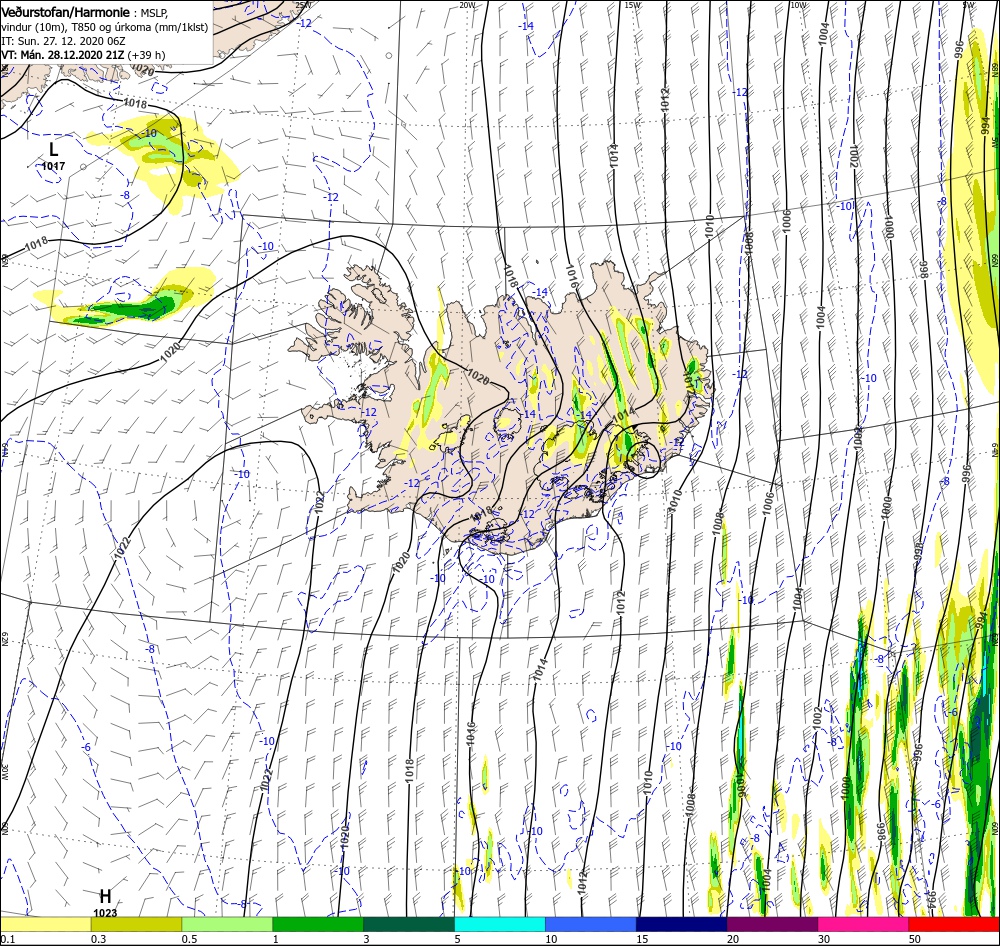Screen dimensions: 1000x946
Task: Click the navy 15–20 mm legend swatch
Action: pyautogui.click(x=682, y=924)
